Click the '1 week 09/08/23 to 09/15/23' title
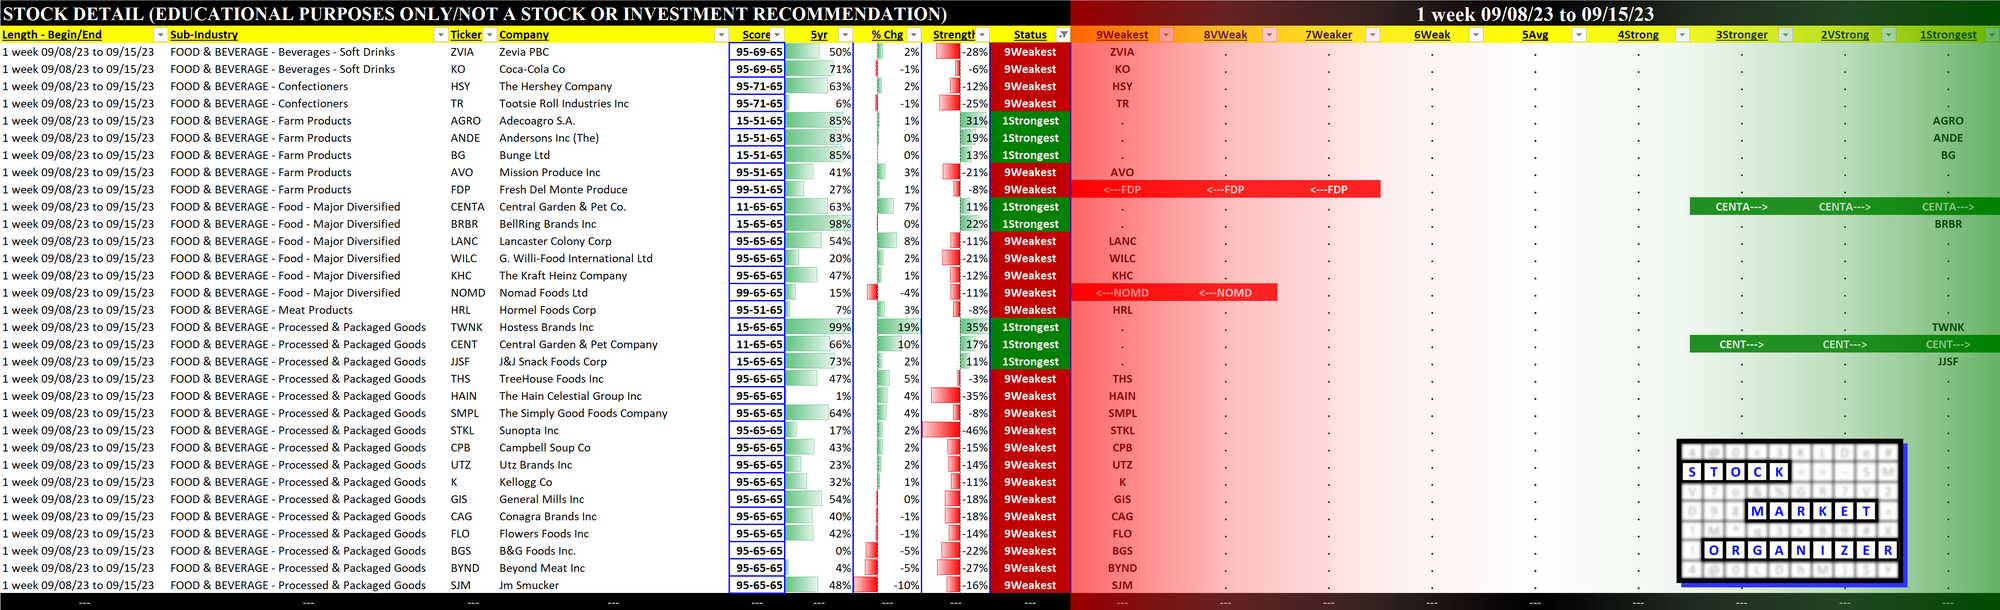Screen dimensions: 2000x610 [x=1535, y=14]
